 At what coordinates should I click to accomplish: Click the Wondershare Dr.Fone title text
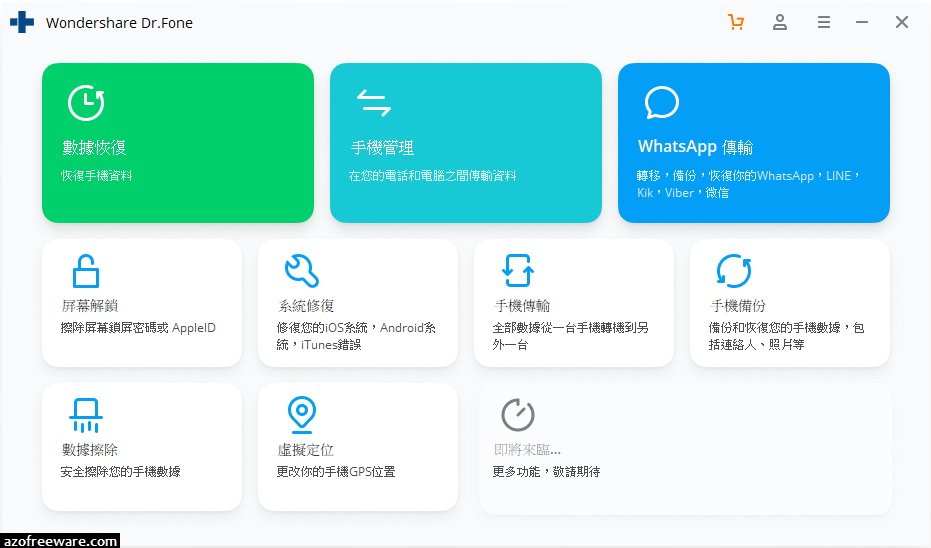pos(119,23)
